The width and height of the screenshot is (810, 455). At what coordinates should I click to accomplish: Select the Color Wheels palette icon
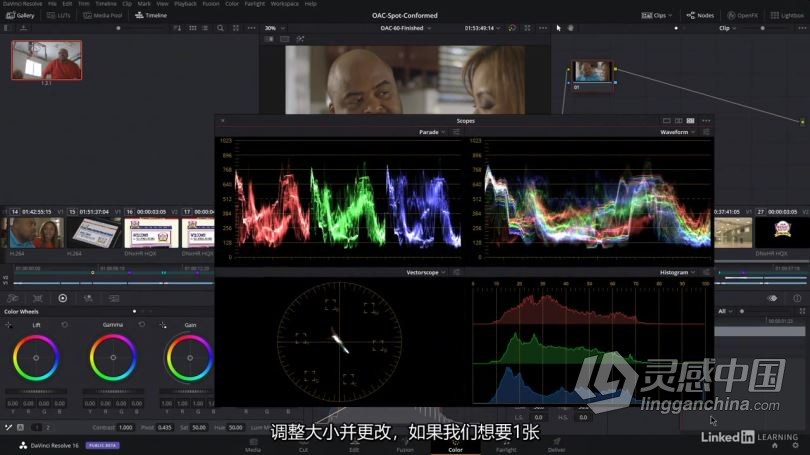pos(63,299)
